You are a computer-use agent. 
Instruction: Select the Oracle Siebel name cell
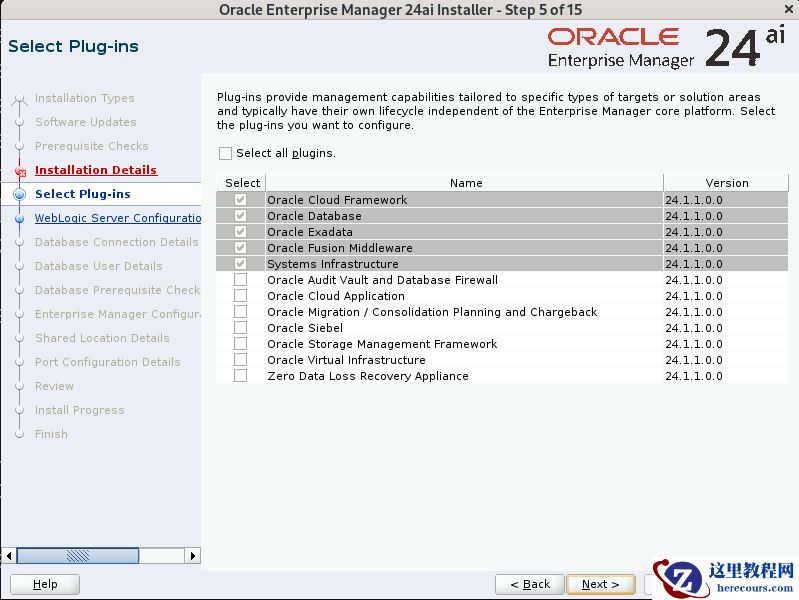[x=465, y=328]
